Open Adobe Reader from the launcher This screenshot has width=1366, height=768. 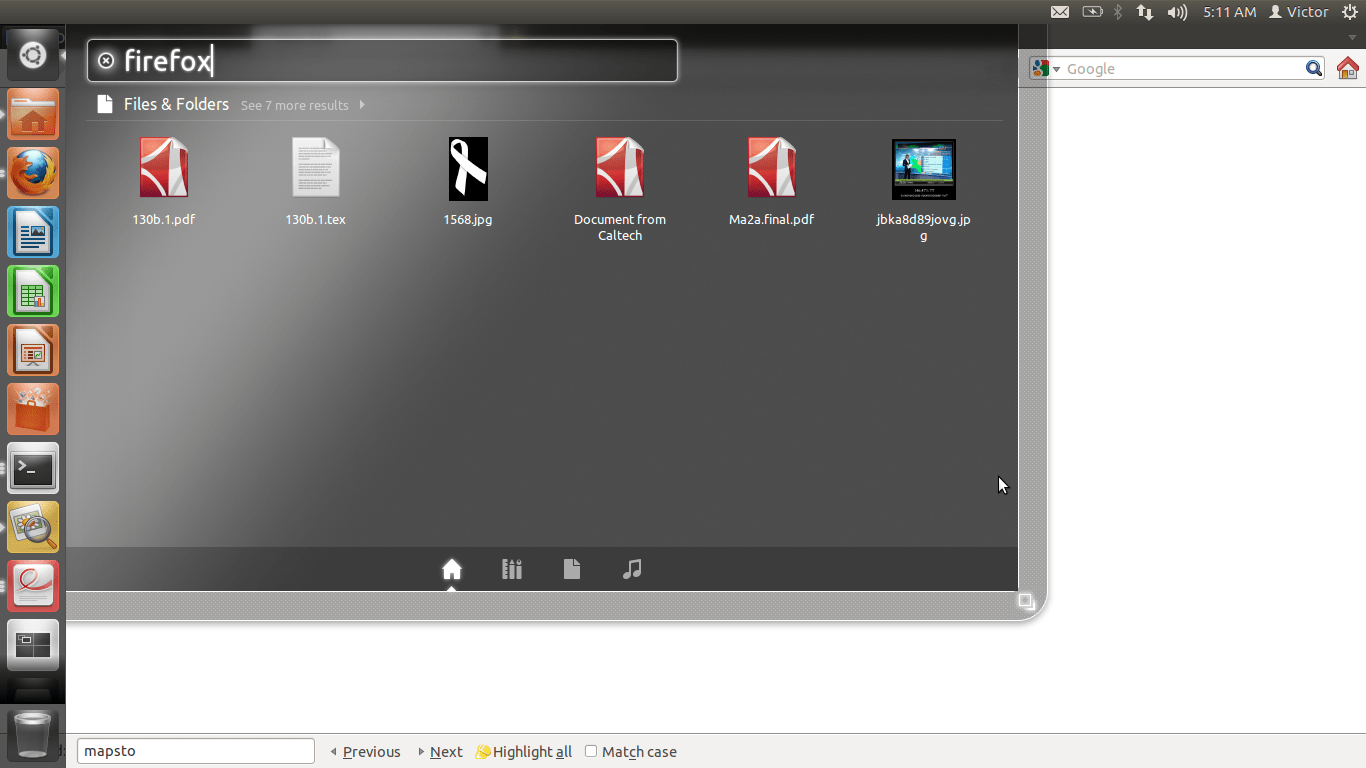click(x=33, y=587)
